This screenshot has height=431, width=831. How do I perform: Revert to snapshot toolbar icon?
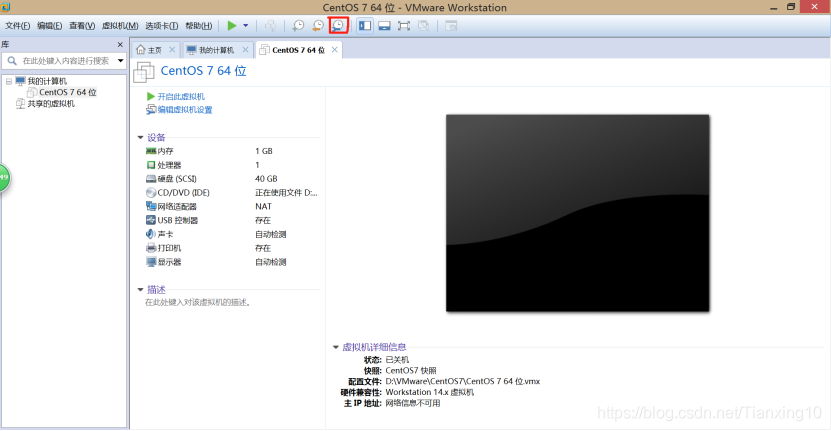pos(318,25)
